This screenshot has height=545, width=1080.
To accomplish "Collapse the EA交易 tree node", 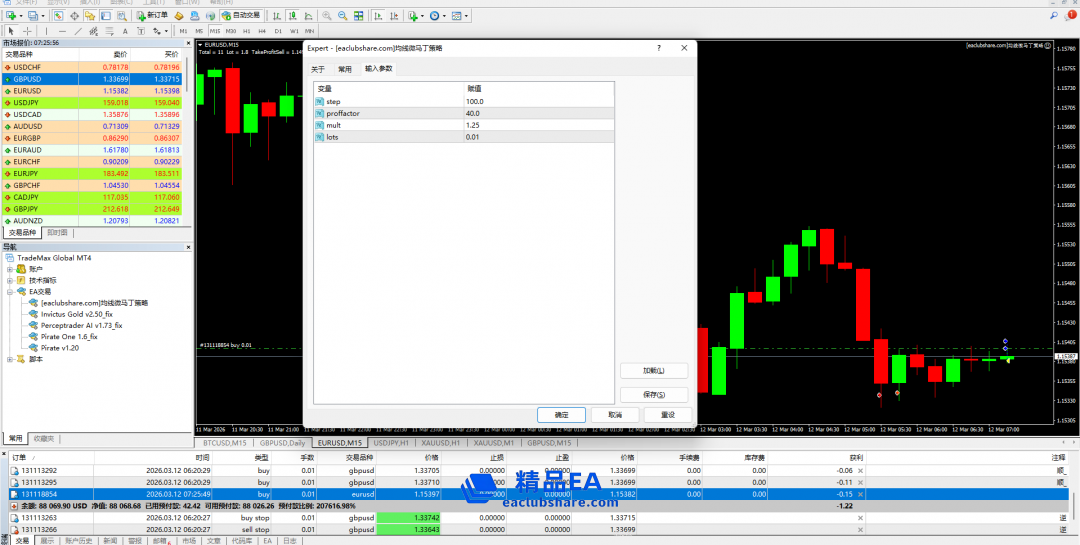I will [x=10, y=292].
